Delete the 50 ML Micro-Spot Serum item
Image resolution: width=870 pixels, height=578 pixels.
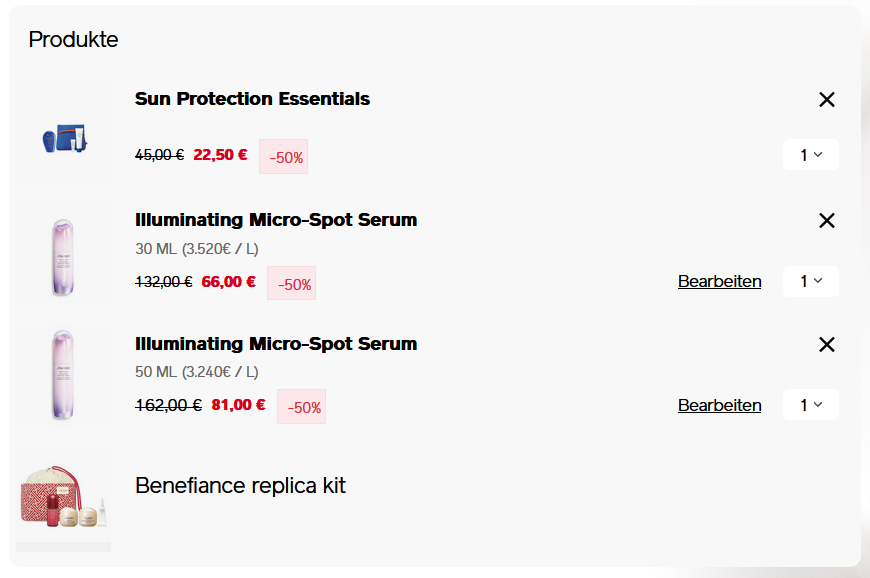(826, 344)
